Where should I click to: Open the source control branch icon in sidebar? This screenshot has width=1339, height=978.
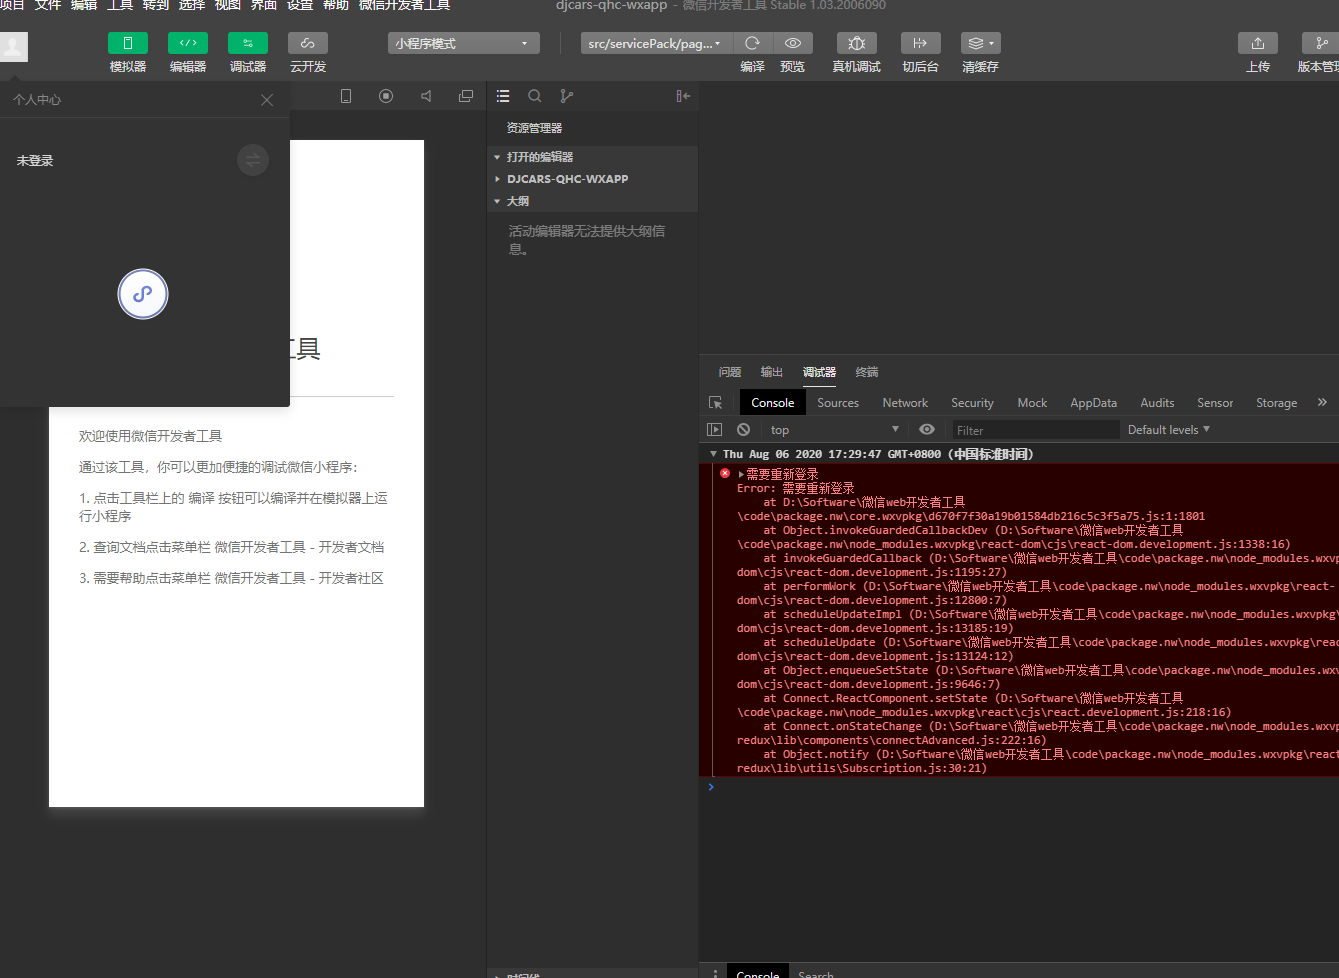(567, 96)
